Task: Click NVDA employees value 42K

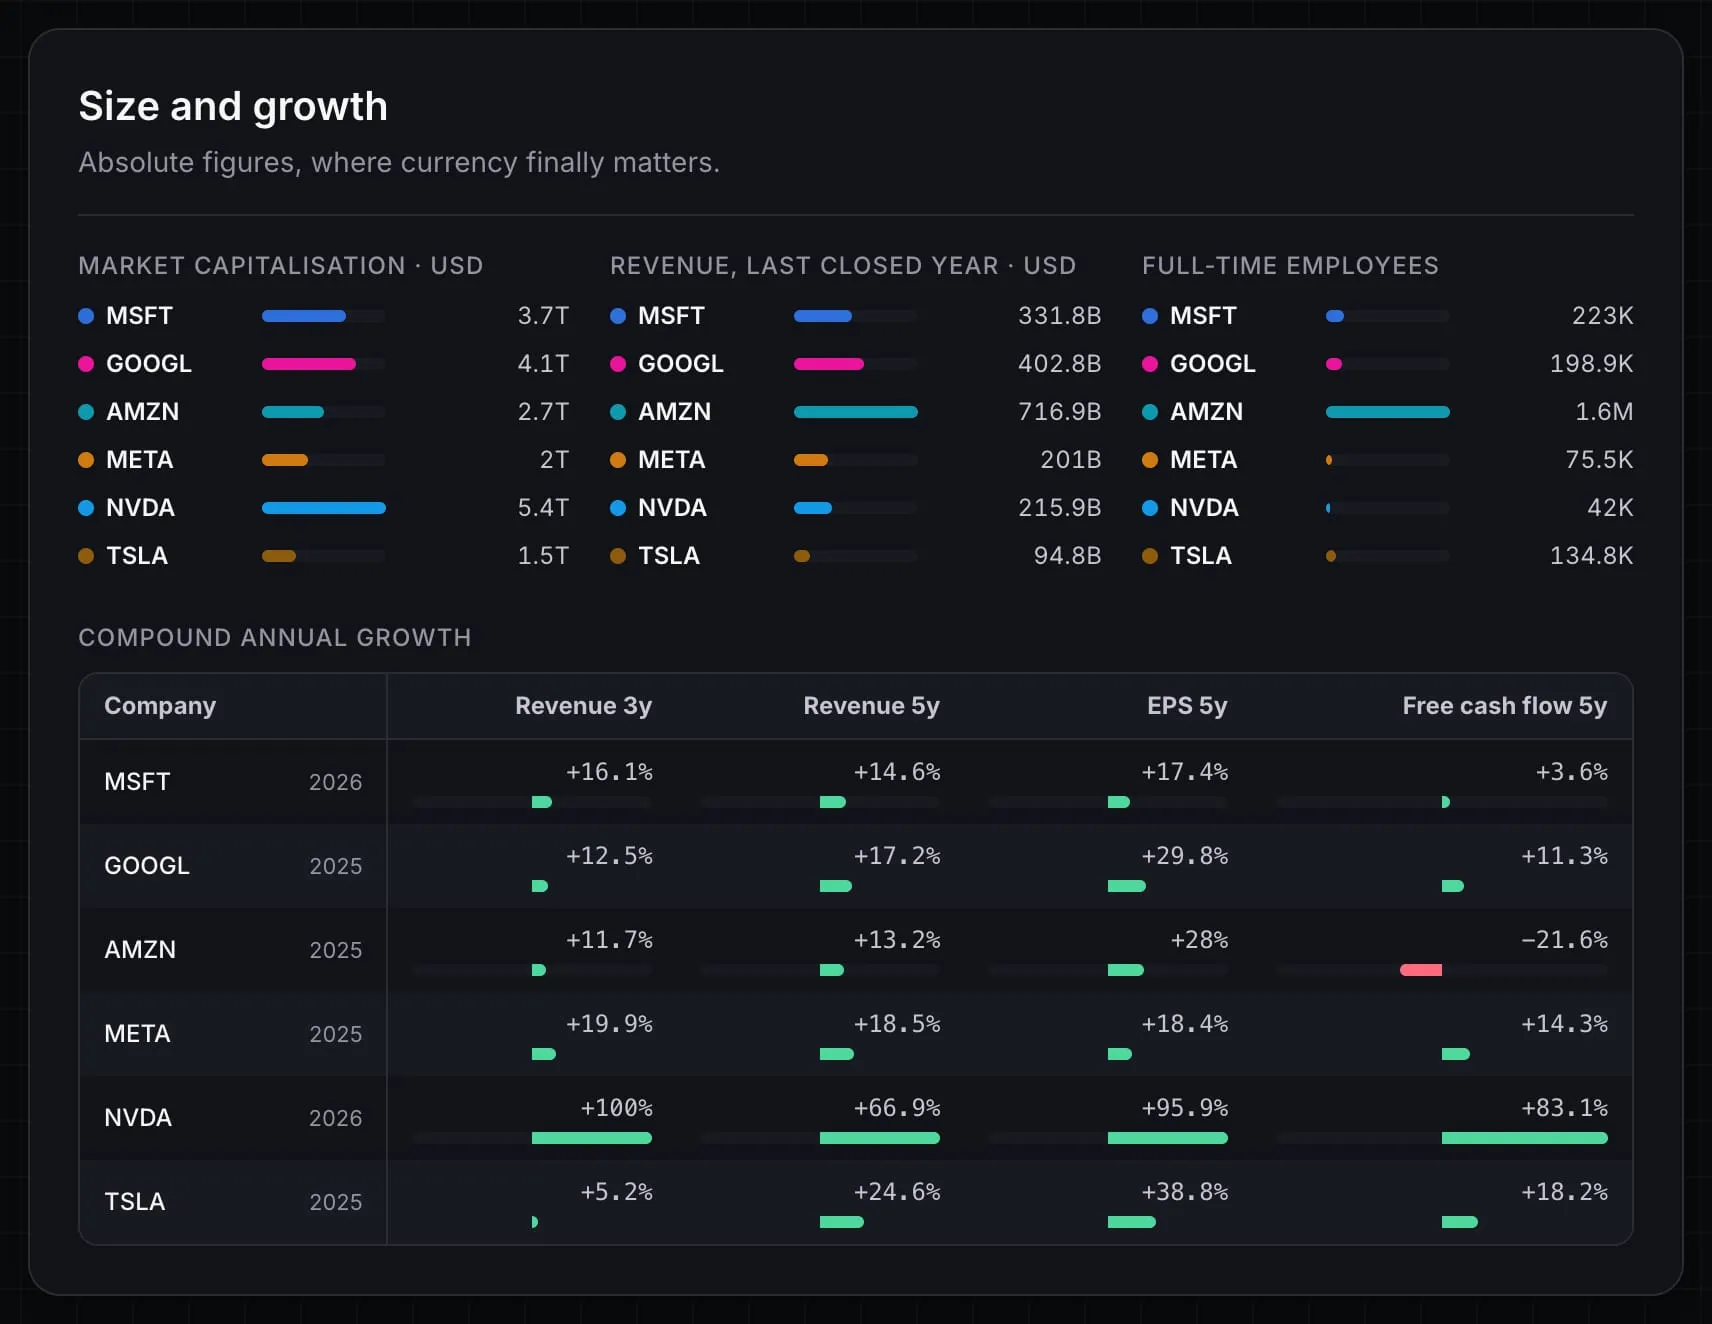Action: [x=1611, y=508]
